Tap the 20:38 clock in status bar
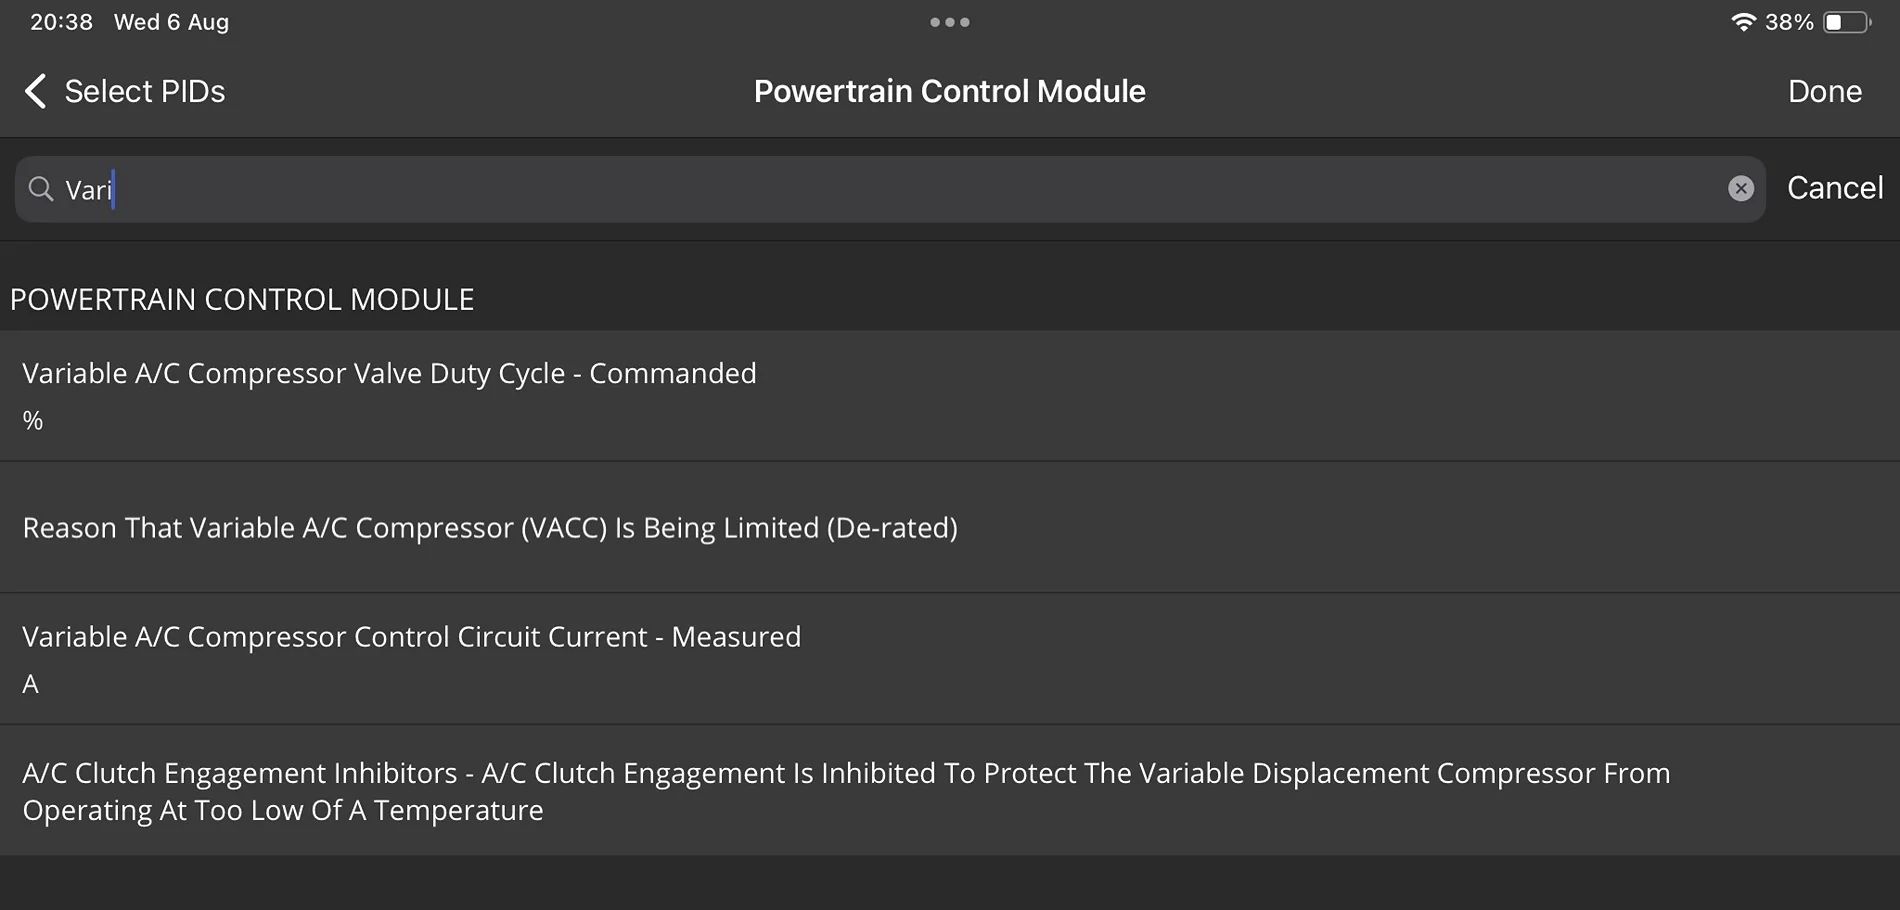 tap(61, 22)
